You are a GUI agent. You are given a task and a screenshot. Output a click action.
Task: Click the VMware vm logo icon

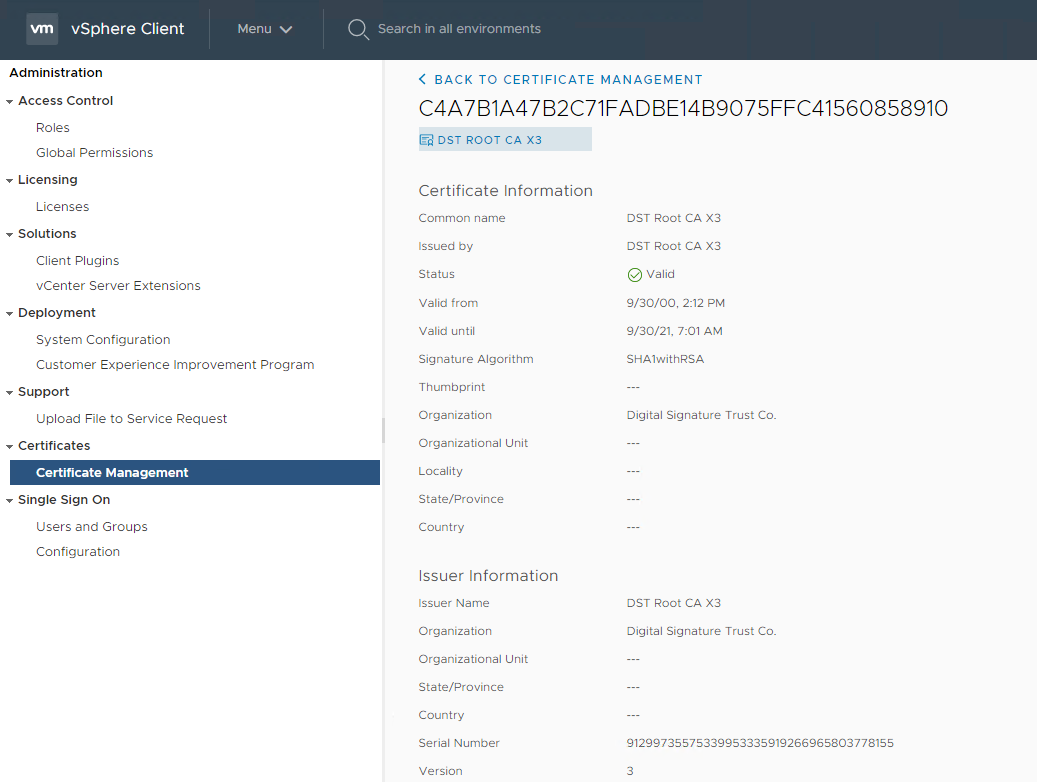(42, 28)
